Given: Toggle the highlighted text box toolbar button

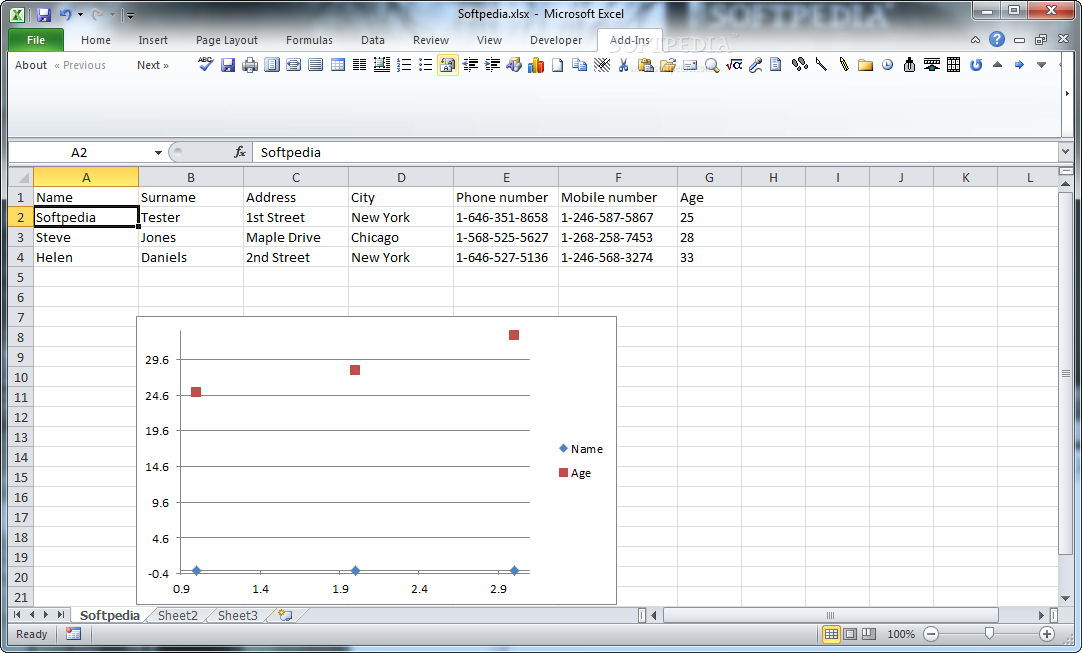Looking at the screenshot, I should (x=448, y=65).
